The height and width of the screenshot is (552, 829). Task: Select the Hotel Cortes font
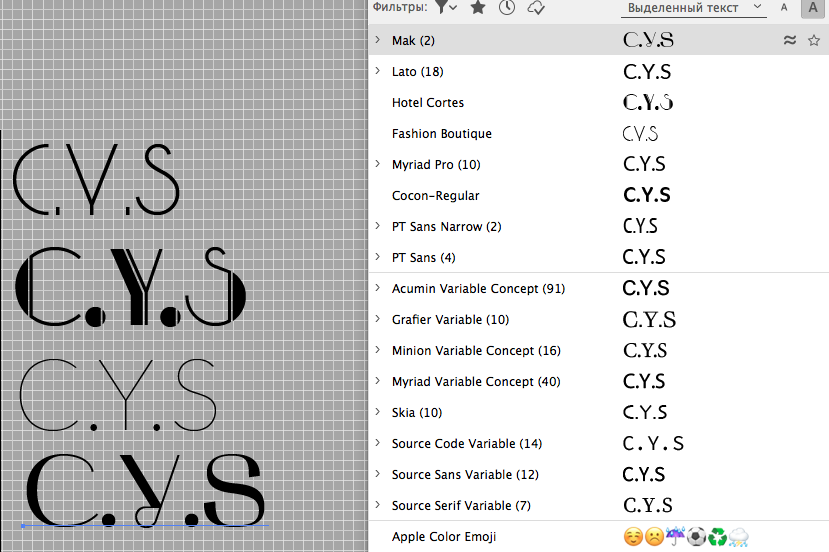[x=428, y=103]
